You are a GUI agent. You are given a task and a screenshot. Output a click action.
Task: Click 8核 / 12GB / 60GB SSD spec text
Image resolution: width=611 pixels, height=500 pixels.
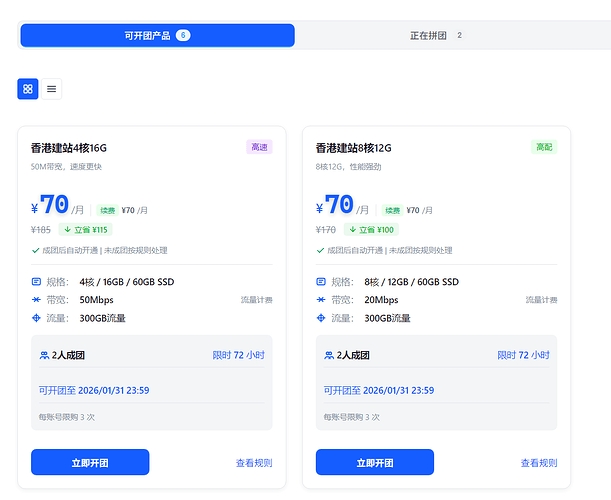pyautogui.click(x=411, y=282)
